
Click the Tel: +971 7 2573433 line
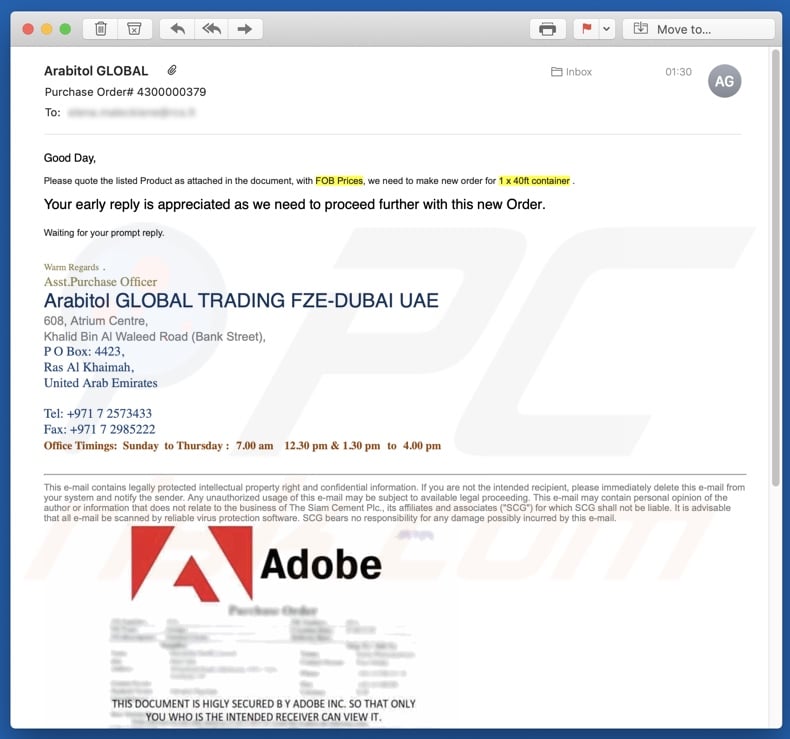98,413
